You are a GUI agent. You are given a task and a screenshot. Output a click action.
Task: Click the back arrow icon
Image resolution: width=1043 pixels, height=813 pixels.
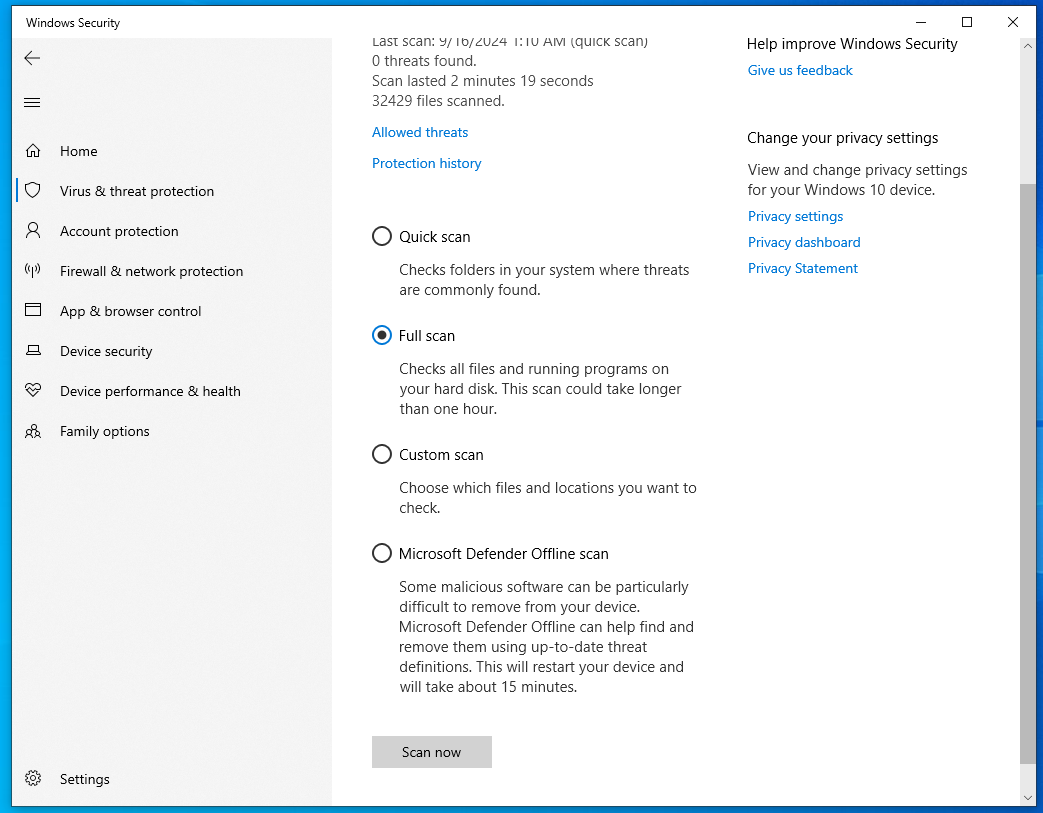[32, 58]
